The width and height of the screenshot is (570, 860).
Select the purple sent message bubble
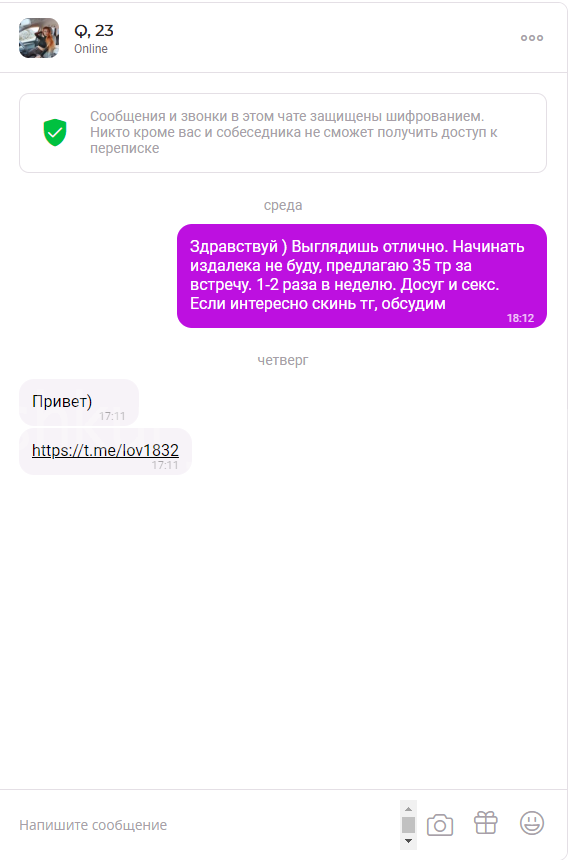[362, 276]
